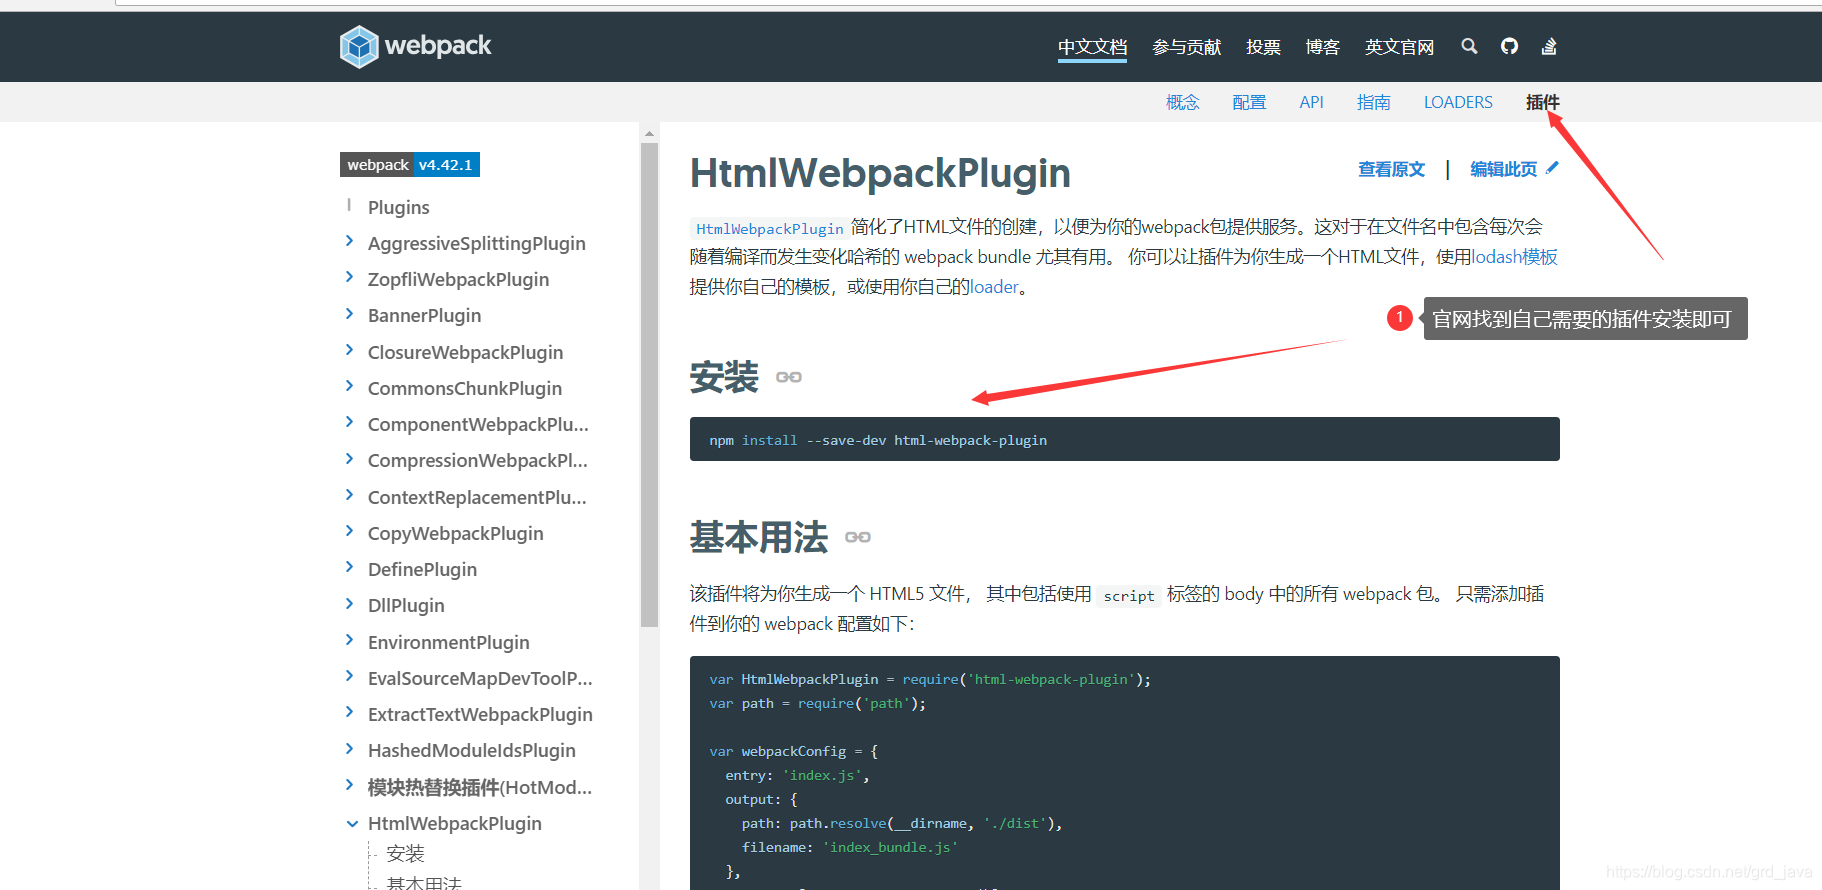Open 模块热替换插件(HotMod... in the sidebar
Viewport: 1822px width, 890px height.
479,787
